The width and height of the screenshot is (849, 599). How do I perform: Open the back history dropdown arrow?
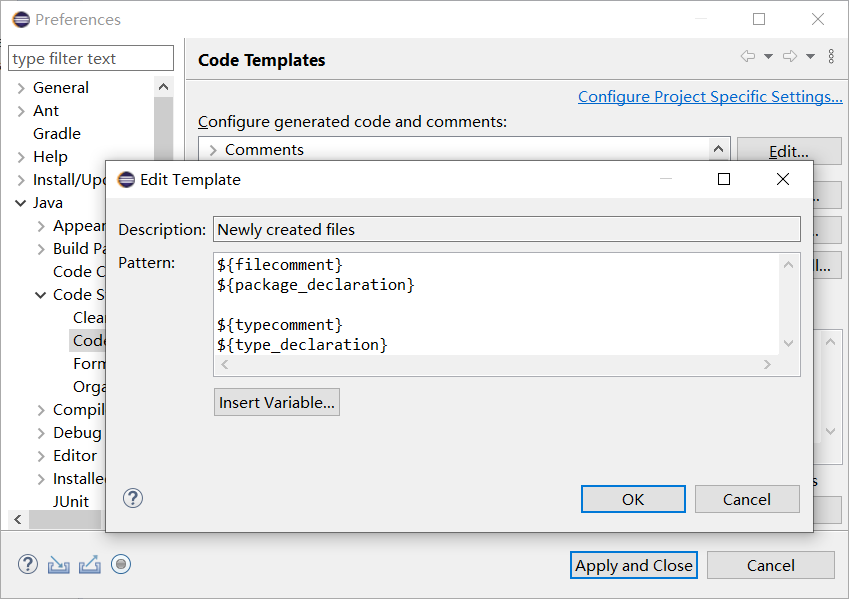(768, 57)
